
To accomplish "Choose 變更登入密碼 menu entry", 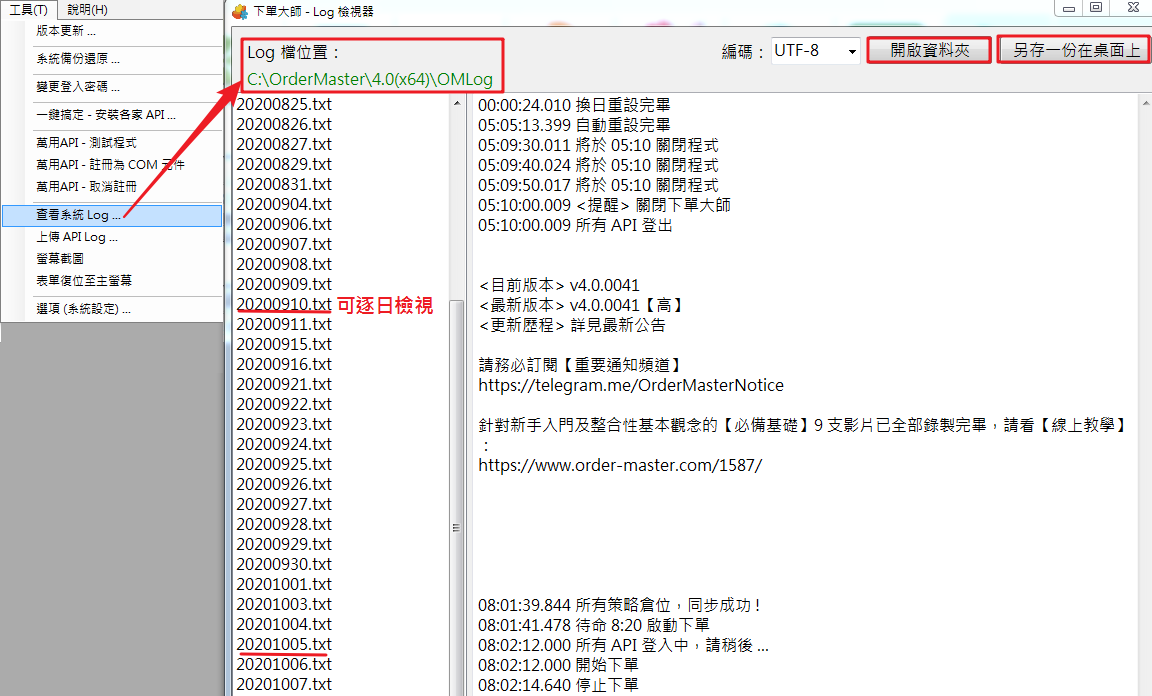I will click(78, 87).
